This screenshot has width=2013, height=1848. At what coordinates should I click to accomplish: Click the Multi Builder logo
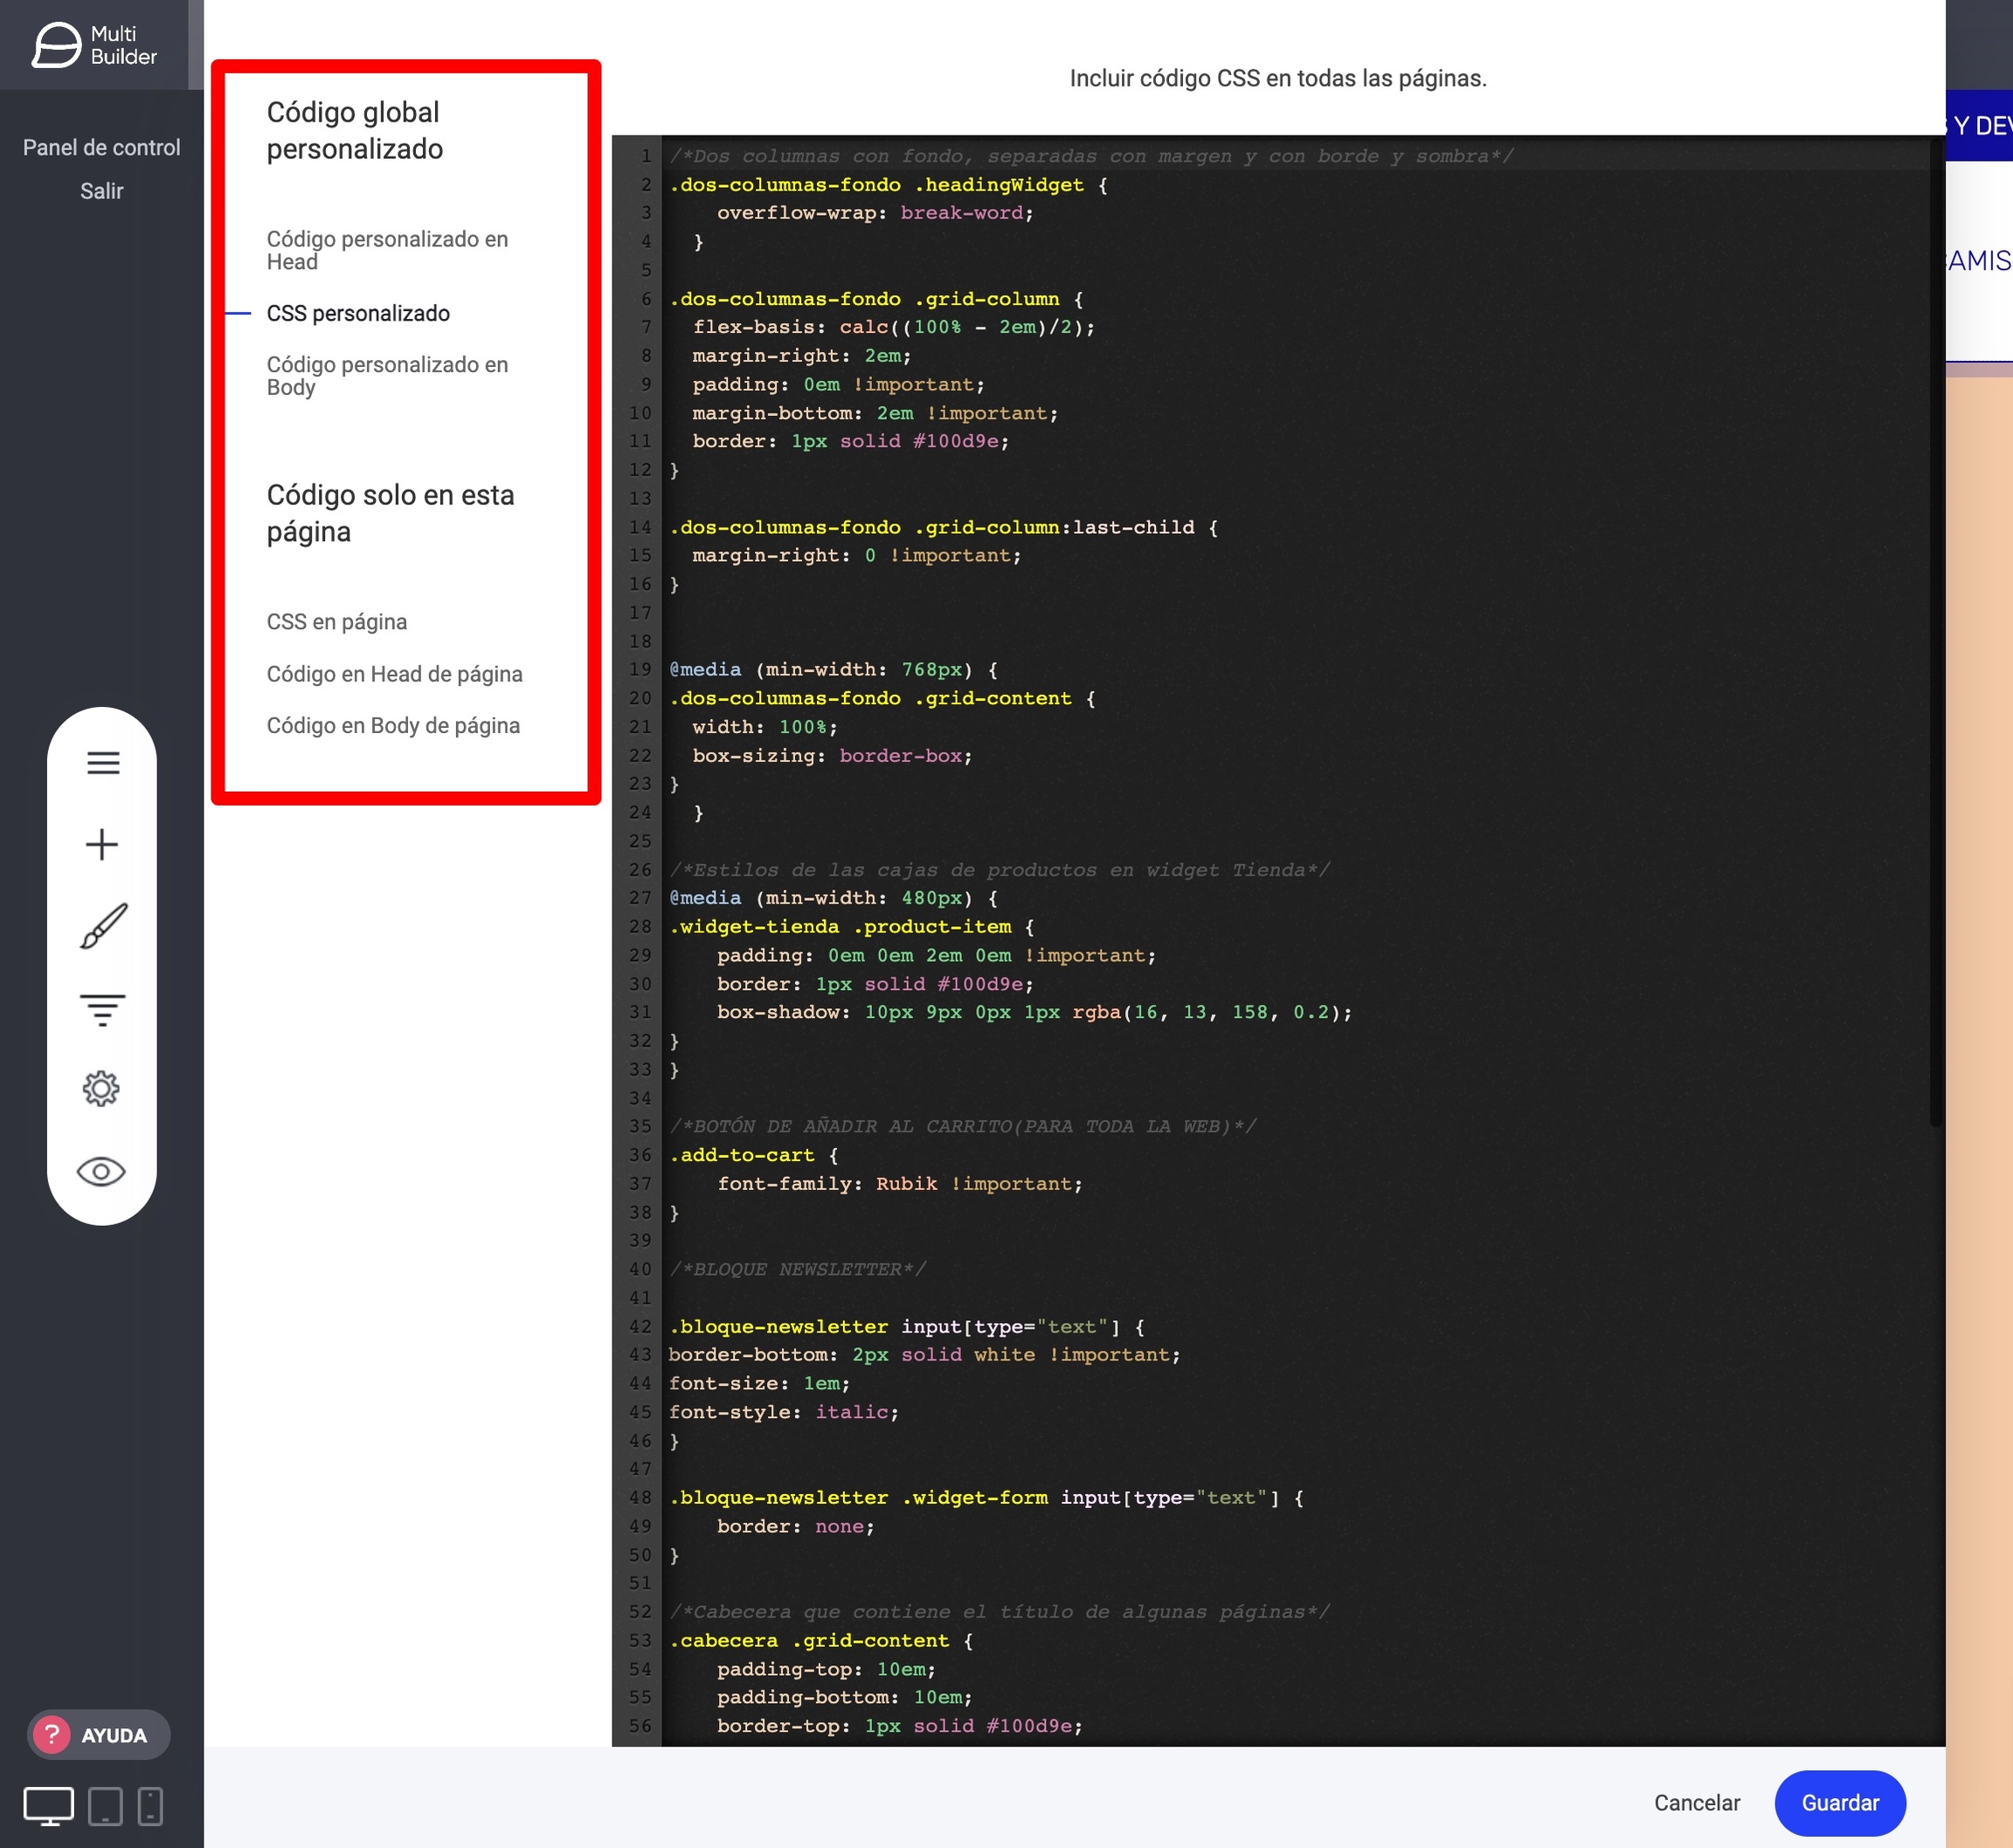coord(95,45)
